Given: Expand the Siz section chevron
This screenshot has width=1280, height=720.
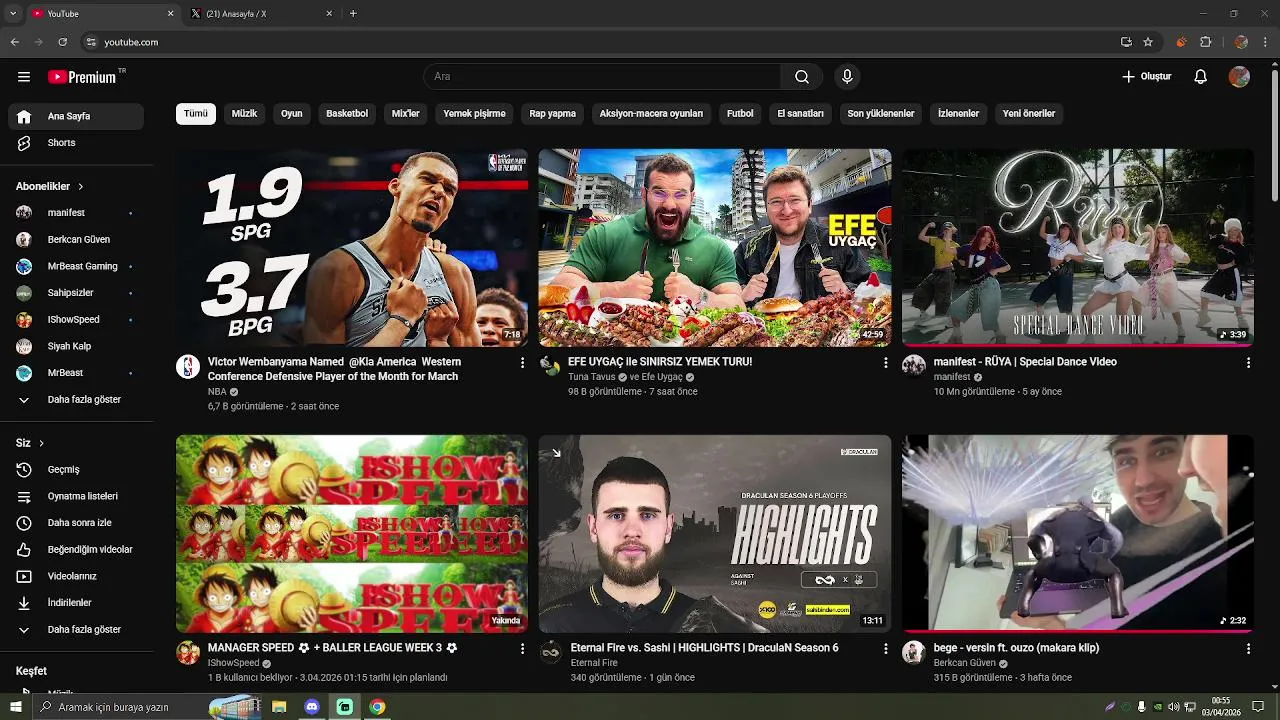Looking at the screenshot, I should coord(41,443).
